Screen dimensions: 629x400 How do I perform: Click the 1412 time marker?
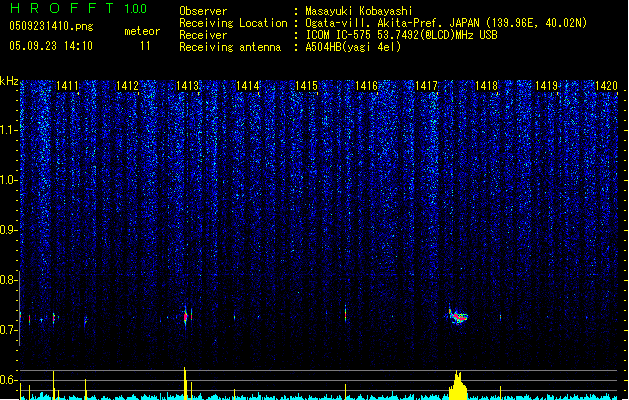(127, 86)
